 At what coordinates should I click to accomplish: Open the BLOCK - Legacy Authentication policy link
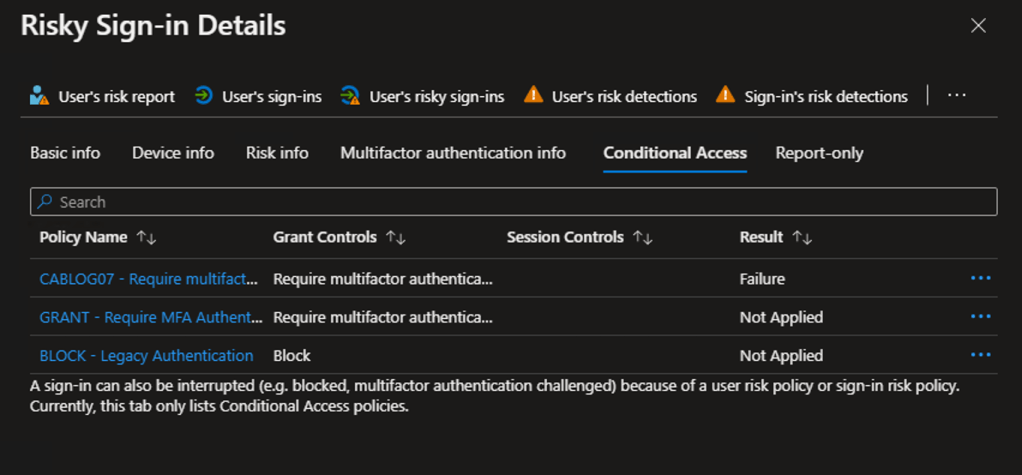146,356
